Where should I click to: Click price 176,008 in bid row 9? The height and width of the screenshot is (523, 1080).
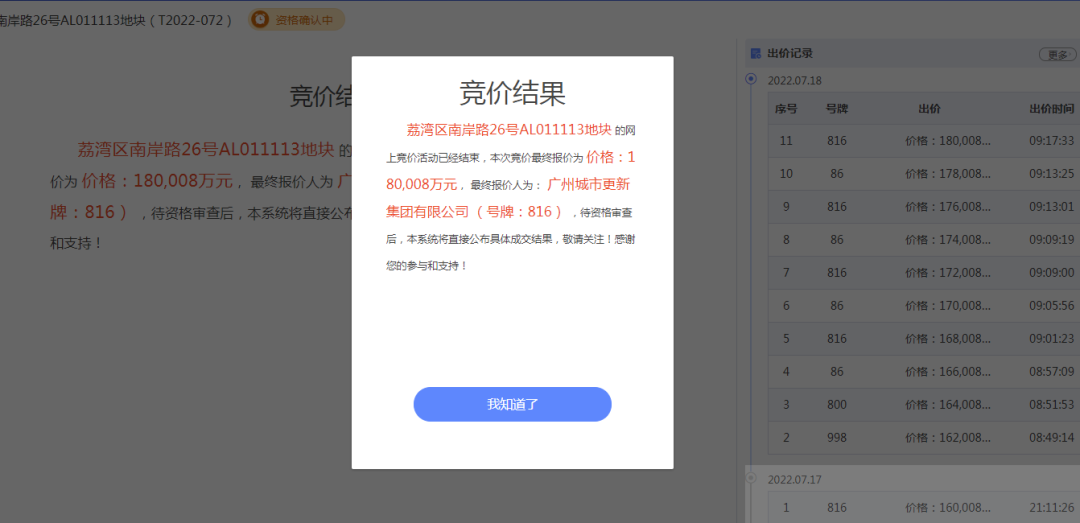coord(948,207)
